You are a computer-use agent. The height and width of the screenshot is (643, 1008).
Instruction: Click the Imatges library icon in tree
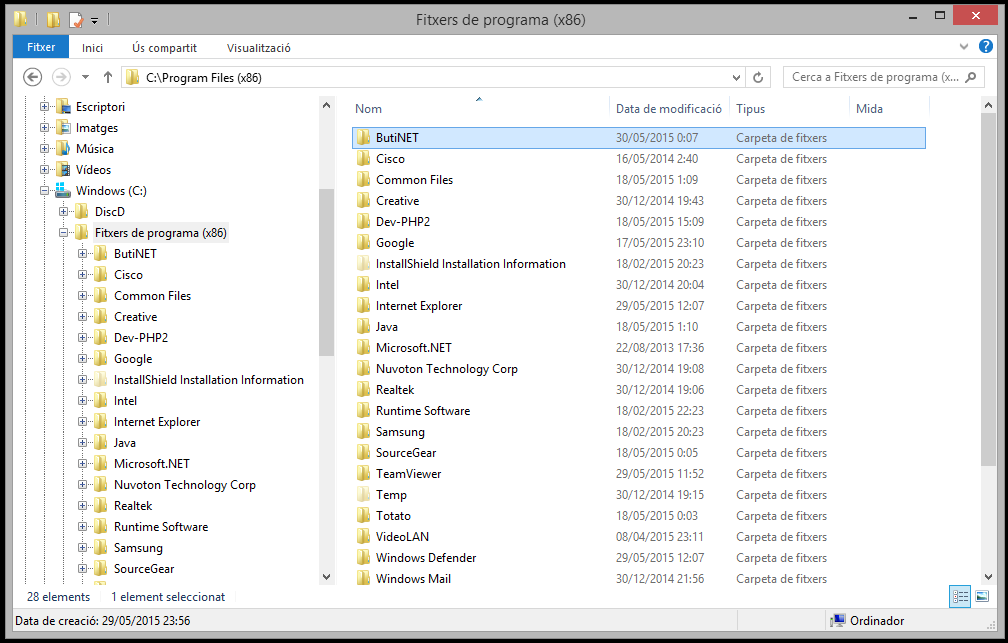click(x=63, y=127)
